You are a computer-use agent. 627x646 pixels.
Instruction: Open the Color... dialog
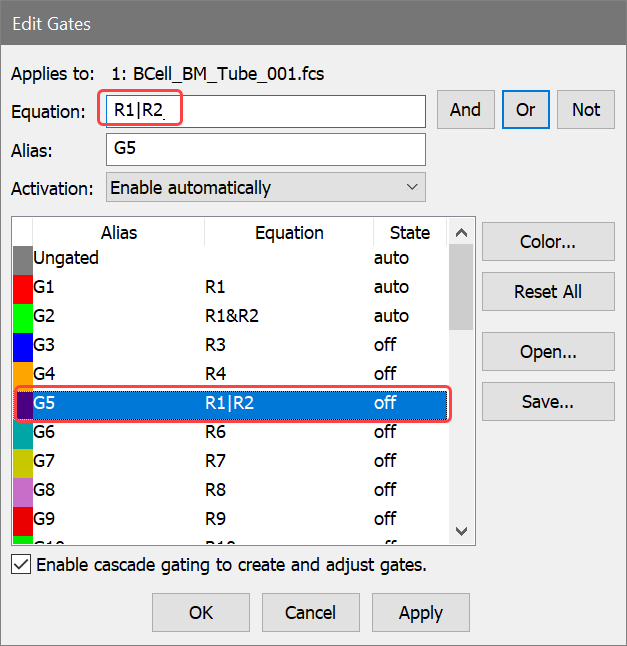coord(548,241)
